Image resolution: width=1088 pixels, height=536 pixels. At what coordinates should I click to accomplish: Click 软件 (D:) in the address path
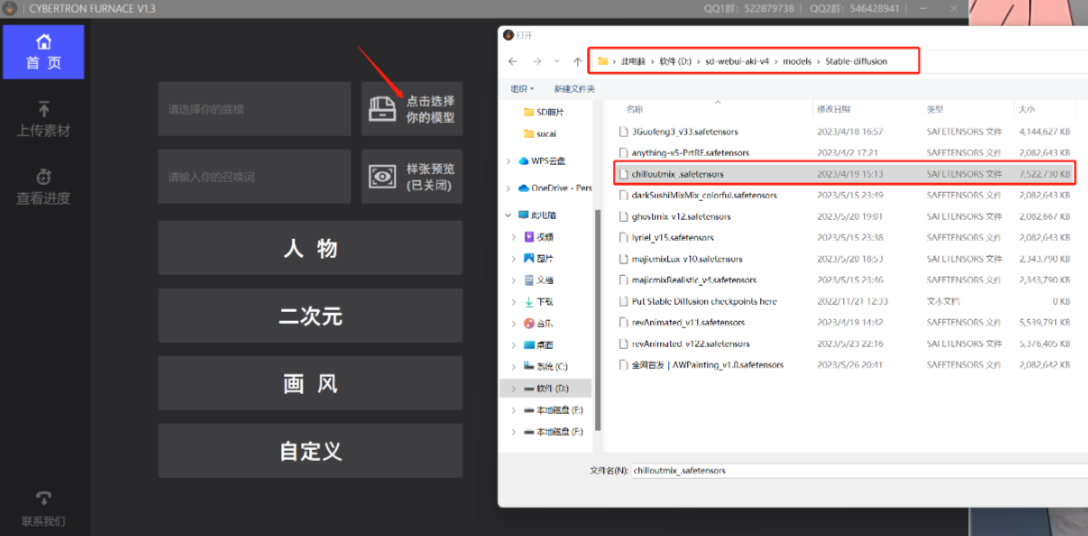pyautogui.click(x=676, y=61)
